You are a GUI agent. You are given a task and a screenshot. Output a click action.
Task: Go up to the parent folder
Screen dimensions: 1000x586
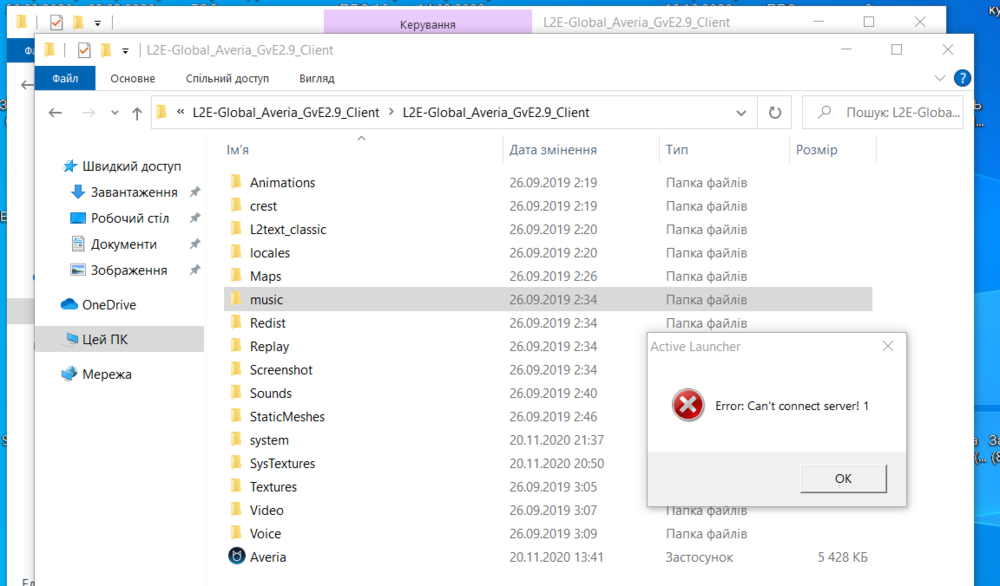coord(137,112)
